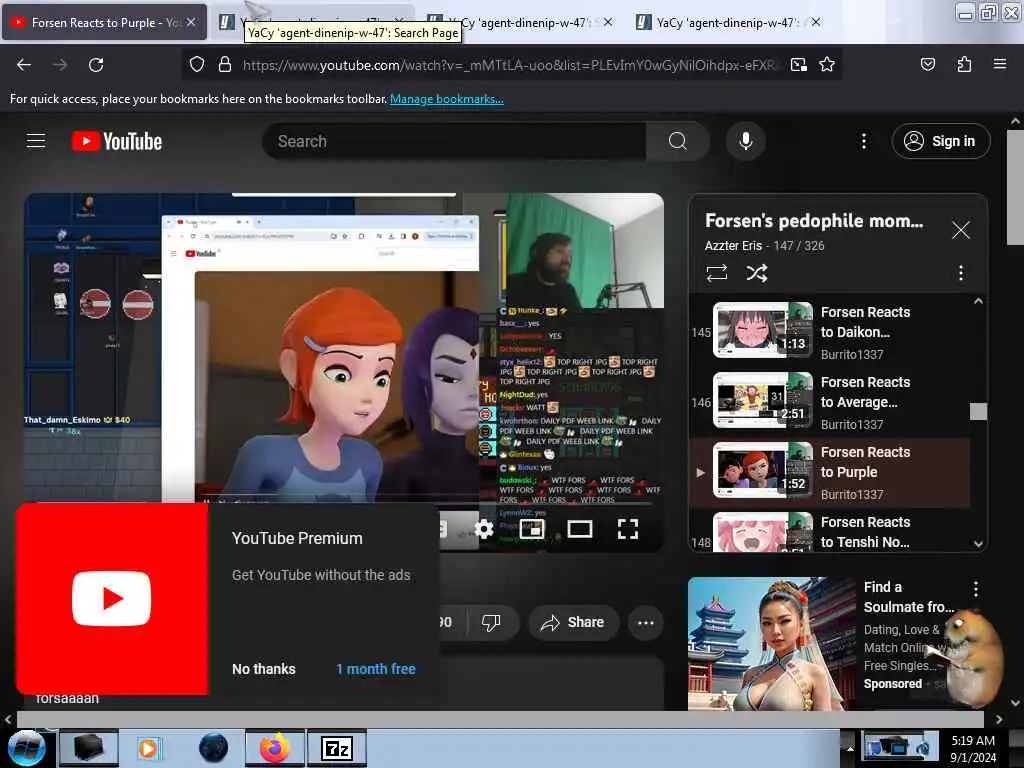
Task: View site security padlock info
Action: (x=225, y=64)
